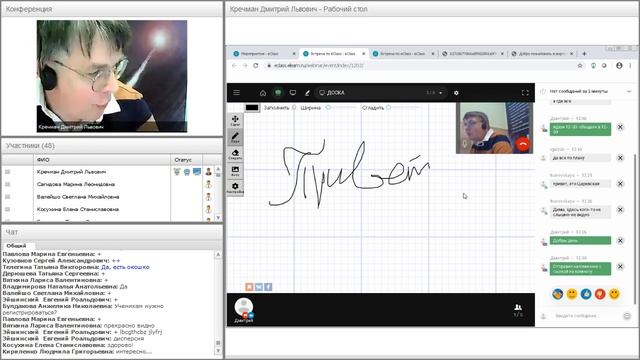Switch to the active Встреча eClass tab
Image resolution: width=640 pixels, height=360 pixels.
[333, 53]
